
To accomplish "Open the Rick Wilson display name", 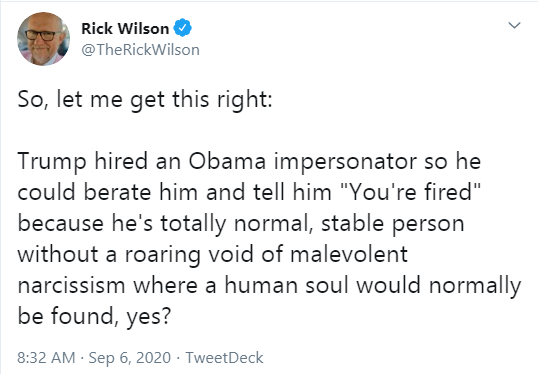I will pos(125,28).
